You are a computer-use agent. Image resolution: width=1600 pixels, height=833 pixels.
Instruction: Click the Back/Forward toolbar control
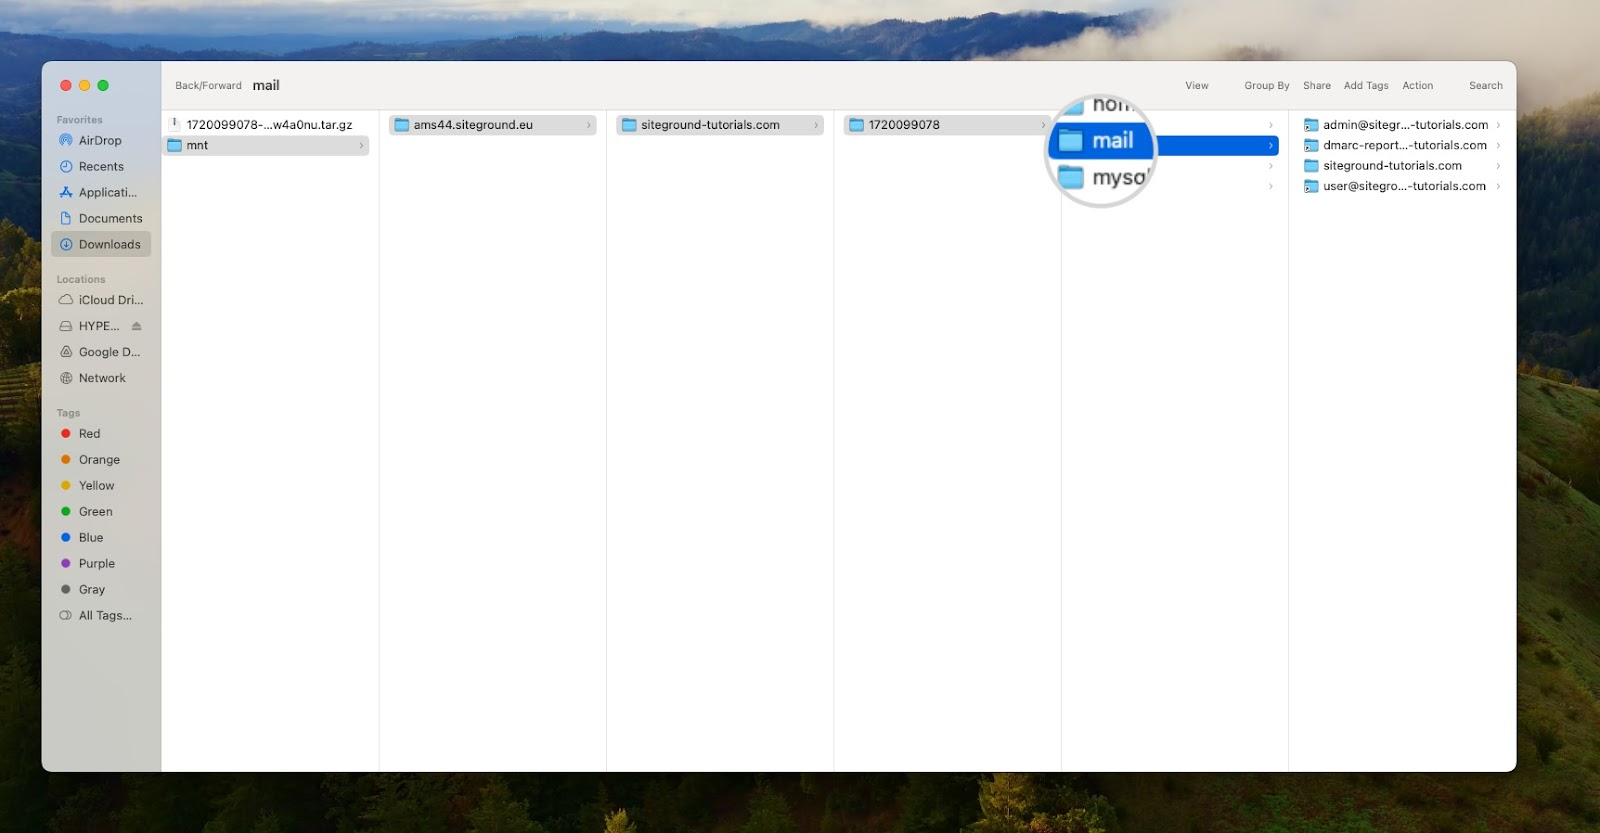pyautogui.click(x=208, y=86)
